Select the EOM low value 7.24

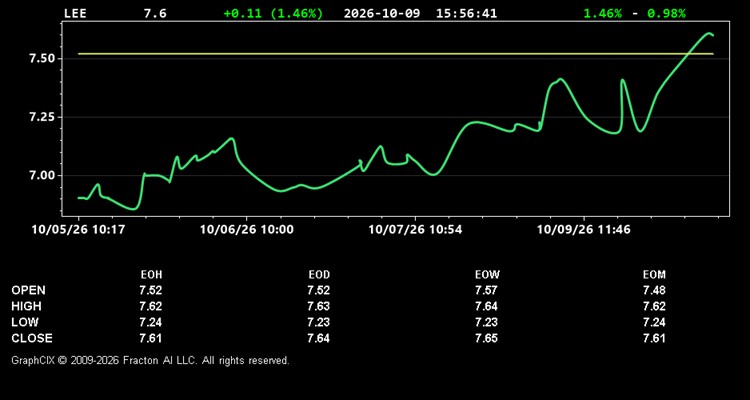654,322
